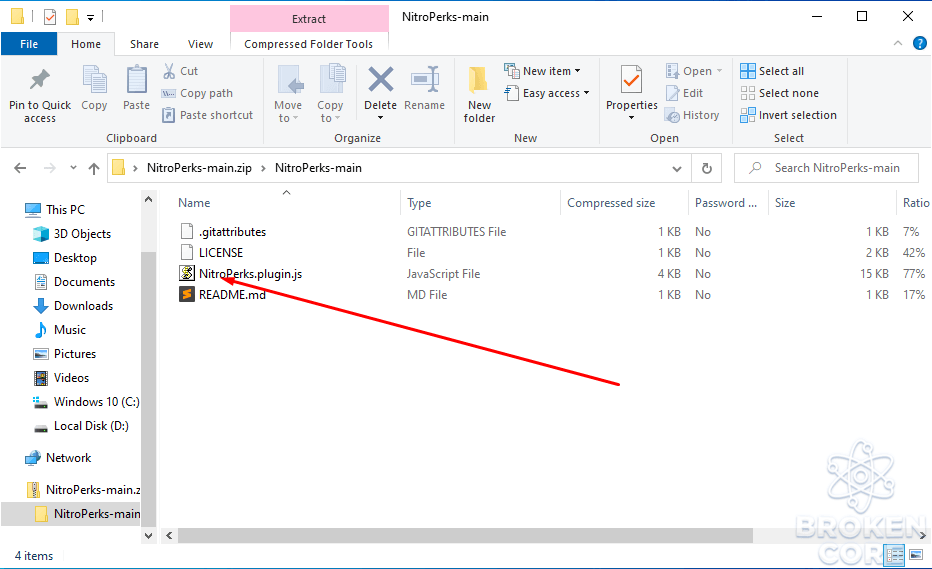This screenshot has height=569, width=932.
Task: Click the History command in ribbon
Action: pos(692,115)
